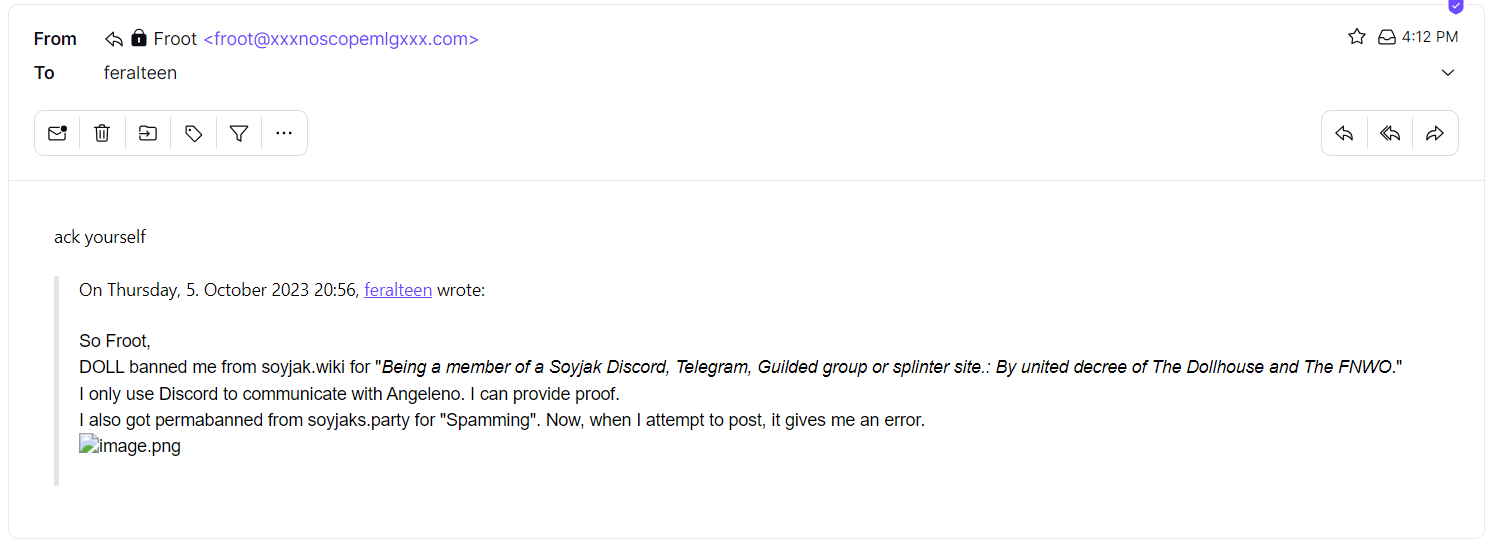Mark the message as unread

pos(57,133)
